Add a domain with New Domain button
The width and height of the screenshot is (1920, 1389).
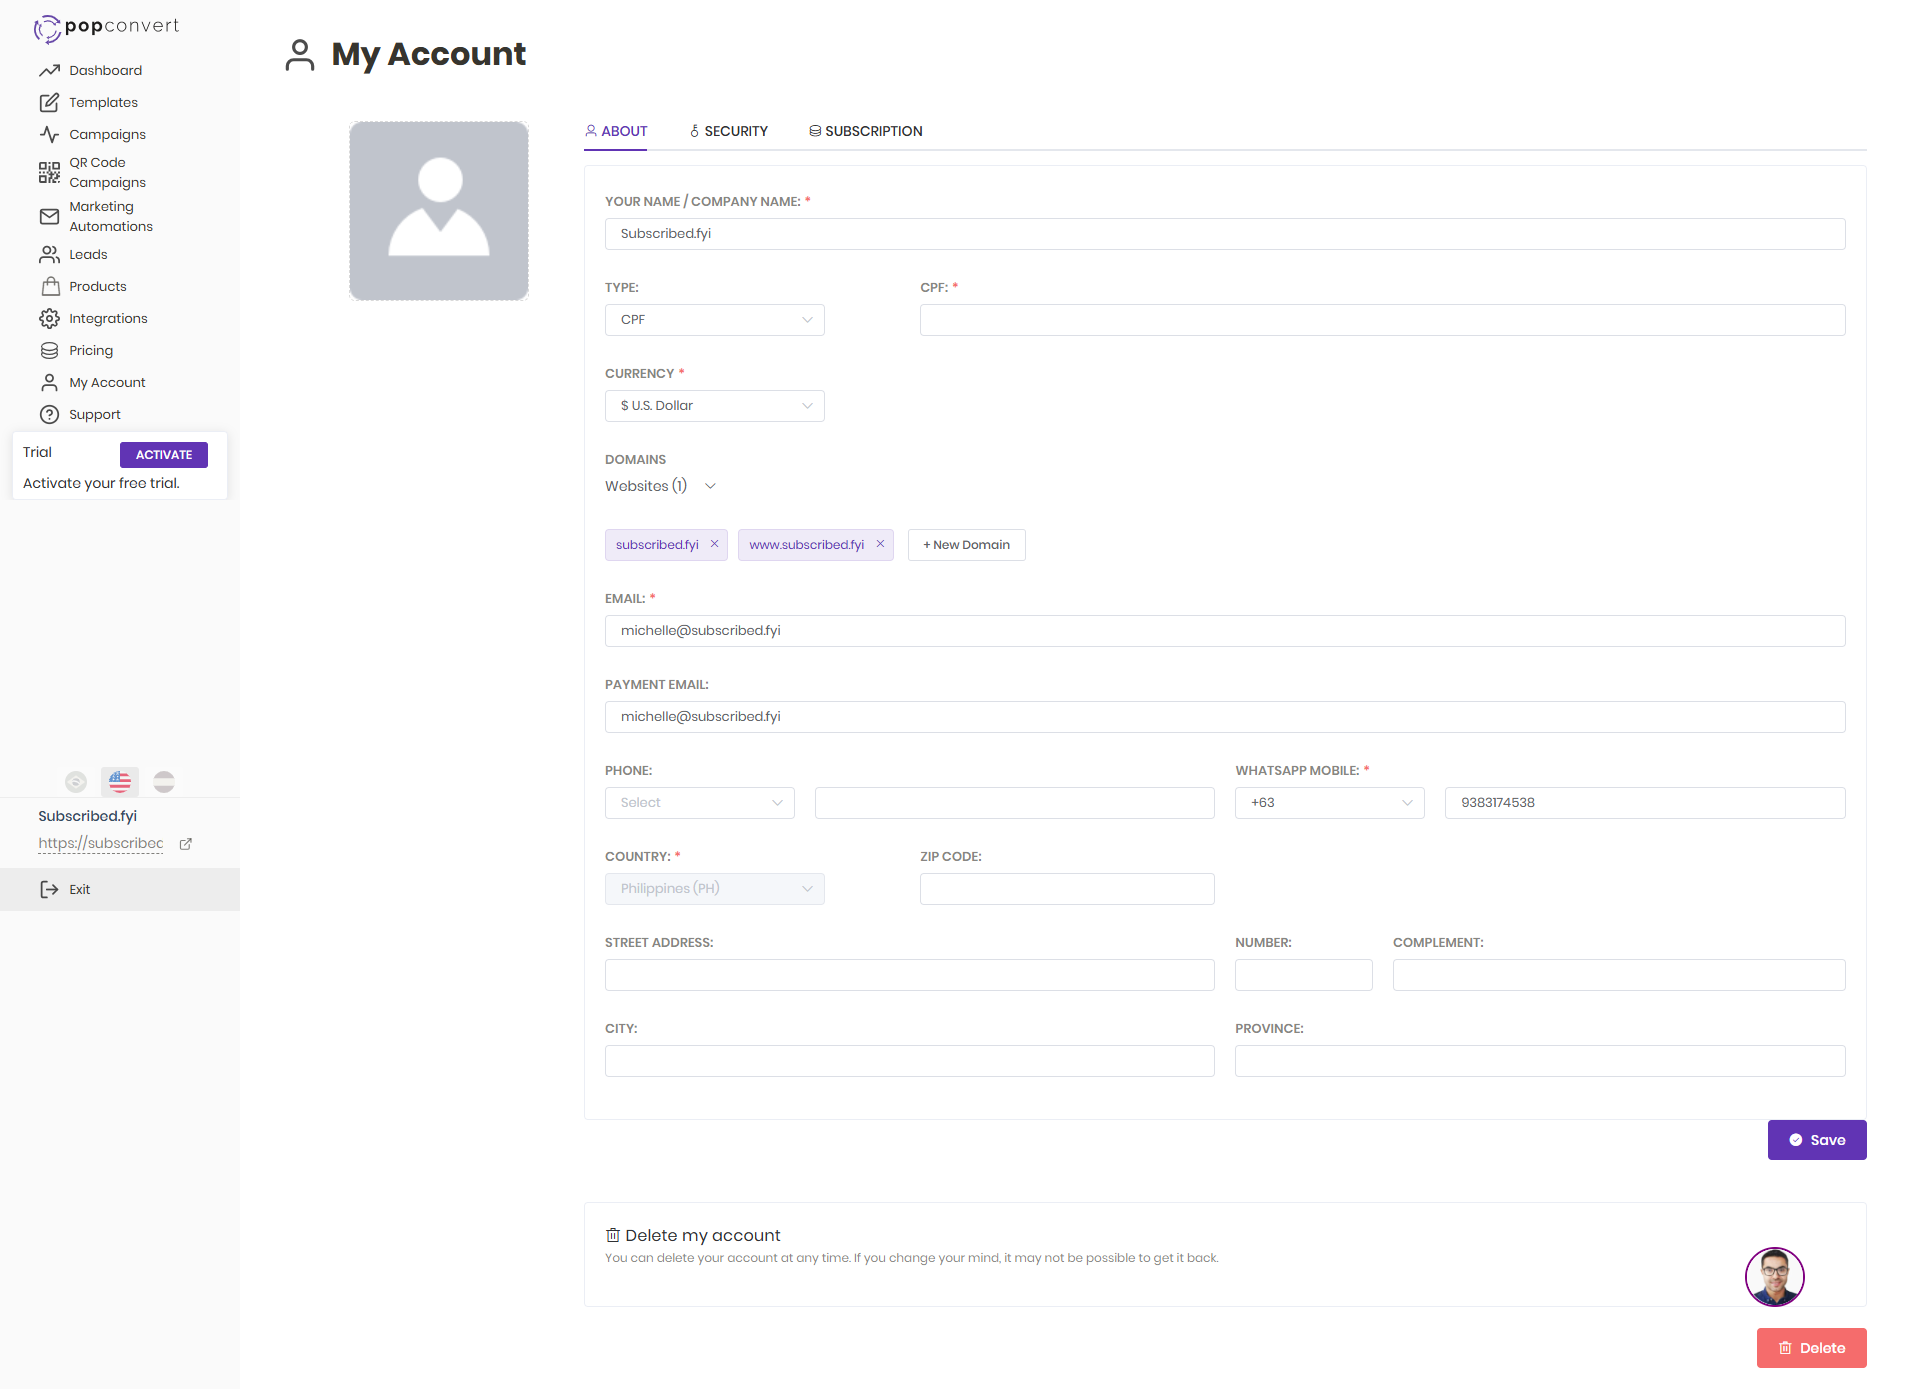coord(966,545)
